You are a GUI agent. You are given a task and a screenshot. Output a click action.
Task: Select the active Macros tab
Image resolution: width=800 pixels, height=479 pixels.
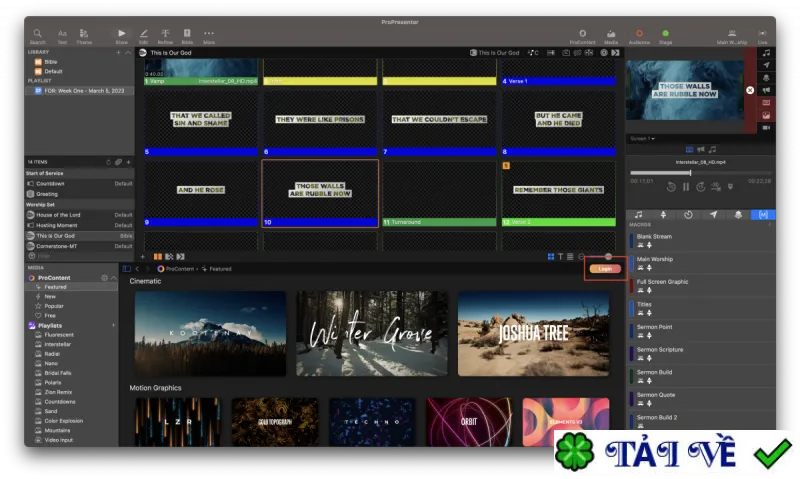coord(763,215)
